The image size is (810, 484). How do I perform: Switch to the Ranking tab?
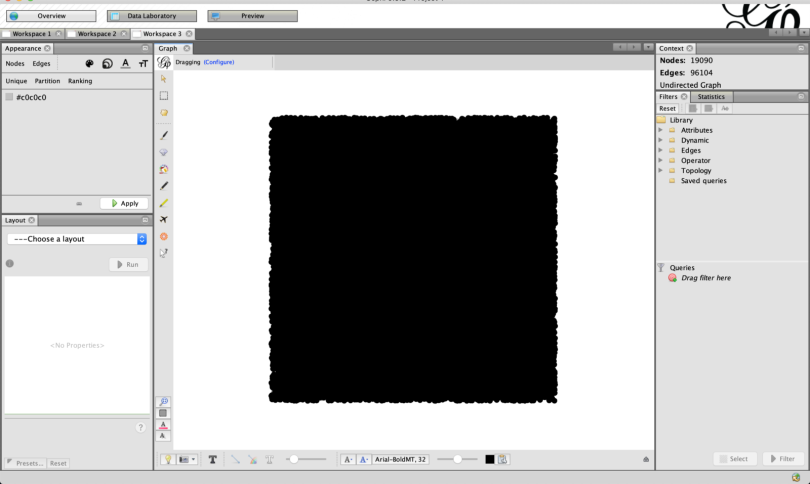pos(80,81)
